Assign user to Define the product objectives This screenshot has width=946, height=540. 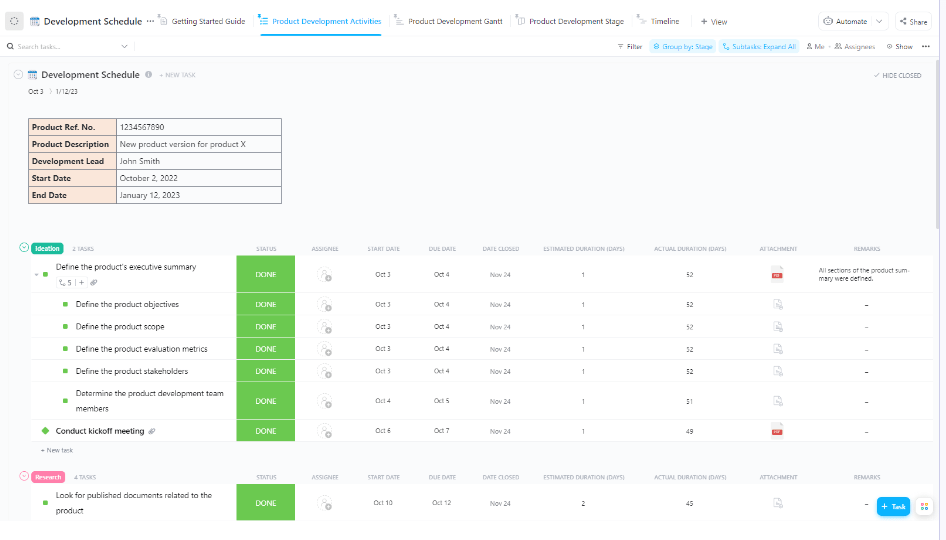tap(325, 305)
